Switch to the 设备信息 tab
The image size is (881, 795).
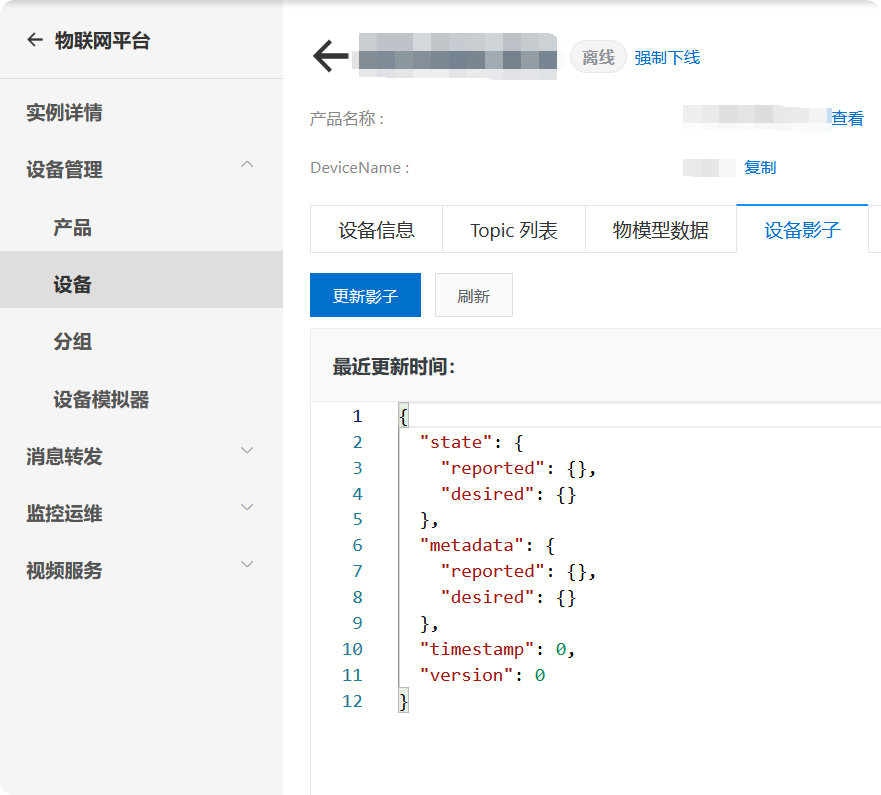(x=376, y=229)
